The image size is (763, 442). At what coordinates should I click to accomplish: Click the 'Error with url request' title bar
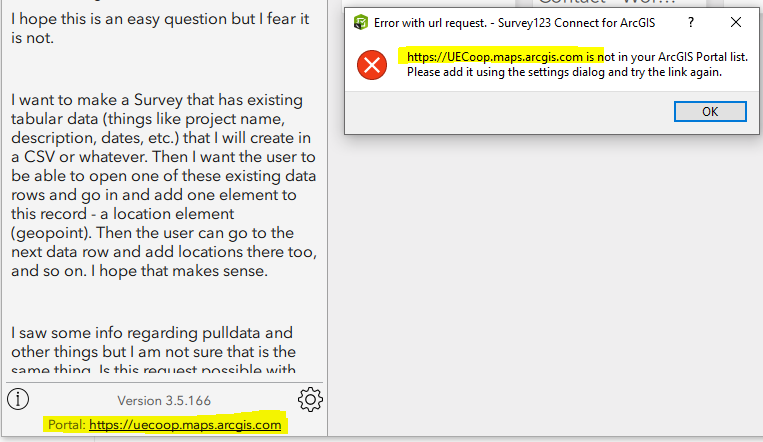click(x=514, y=23)
